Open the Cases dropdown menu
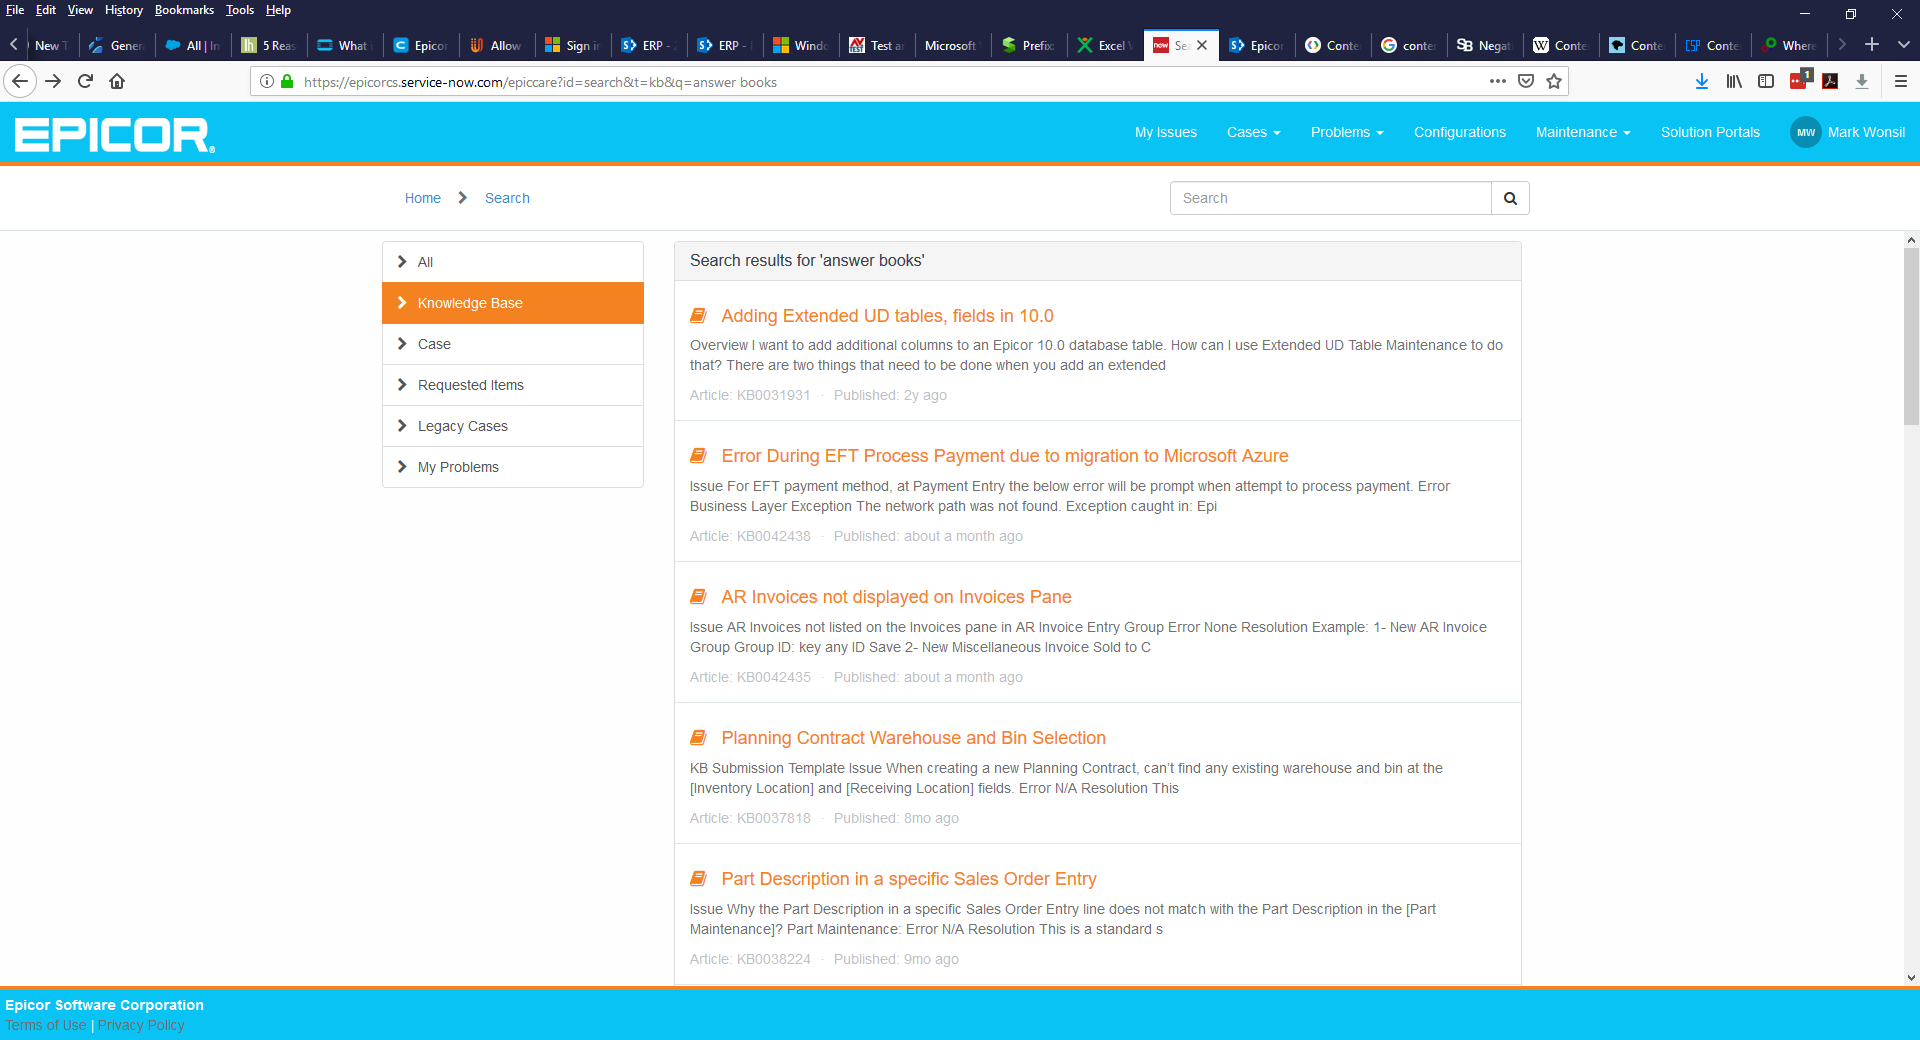This screenshot has height=1040, width=1920. pos(1253,132)
